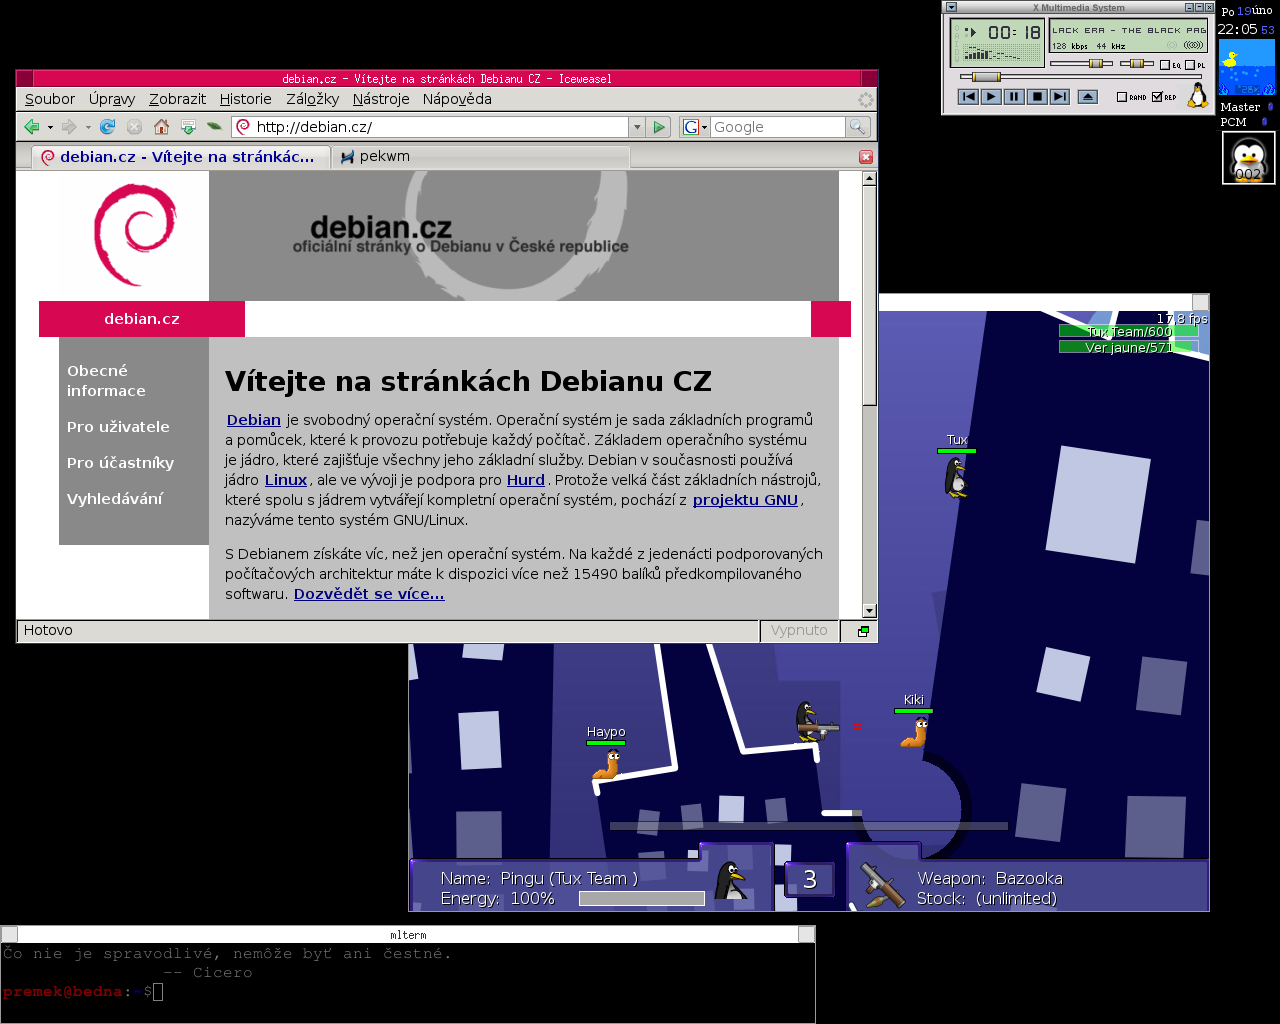This screenshot has width=1280, height=1024.
Task: Click the green leaf toolbar icon
Action: [x=214, y=127]
